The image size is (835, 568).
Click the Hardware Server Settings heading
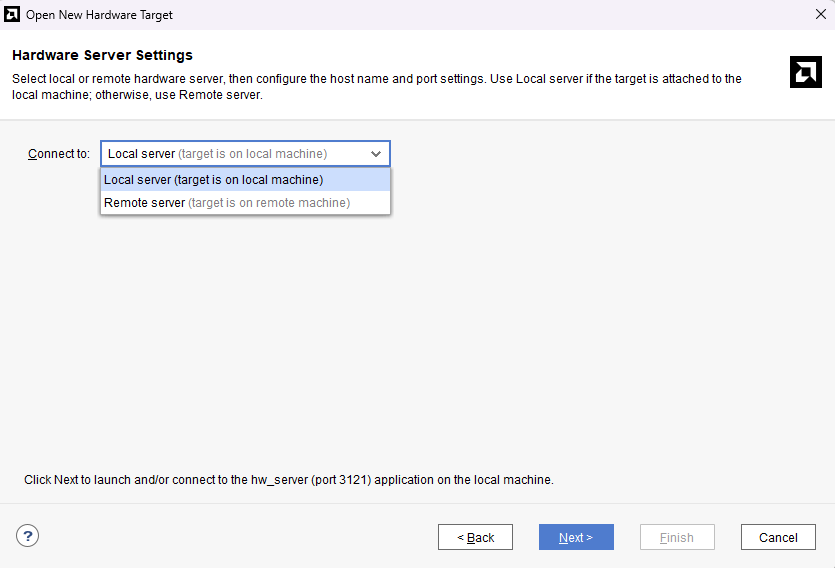click(102, 55)
